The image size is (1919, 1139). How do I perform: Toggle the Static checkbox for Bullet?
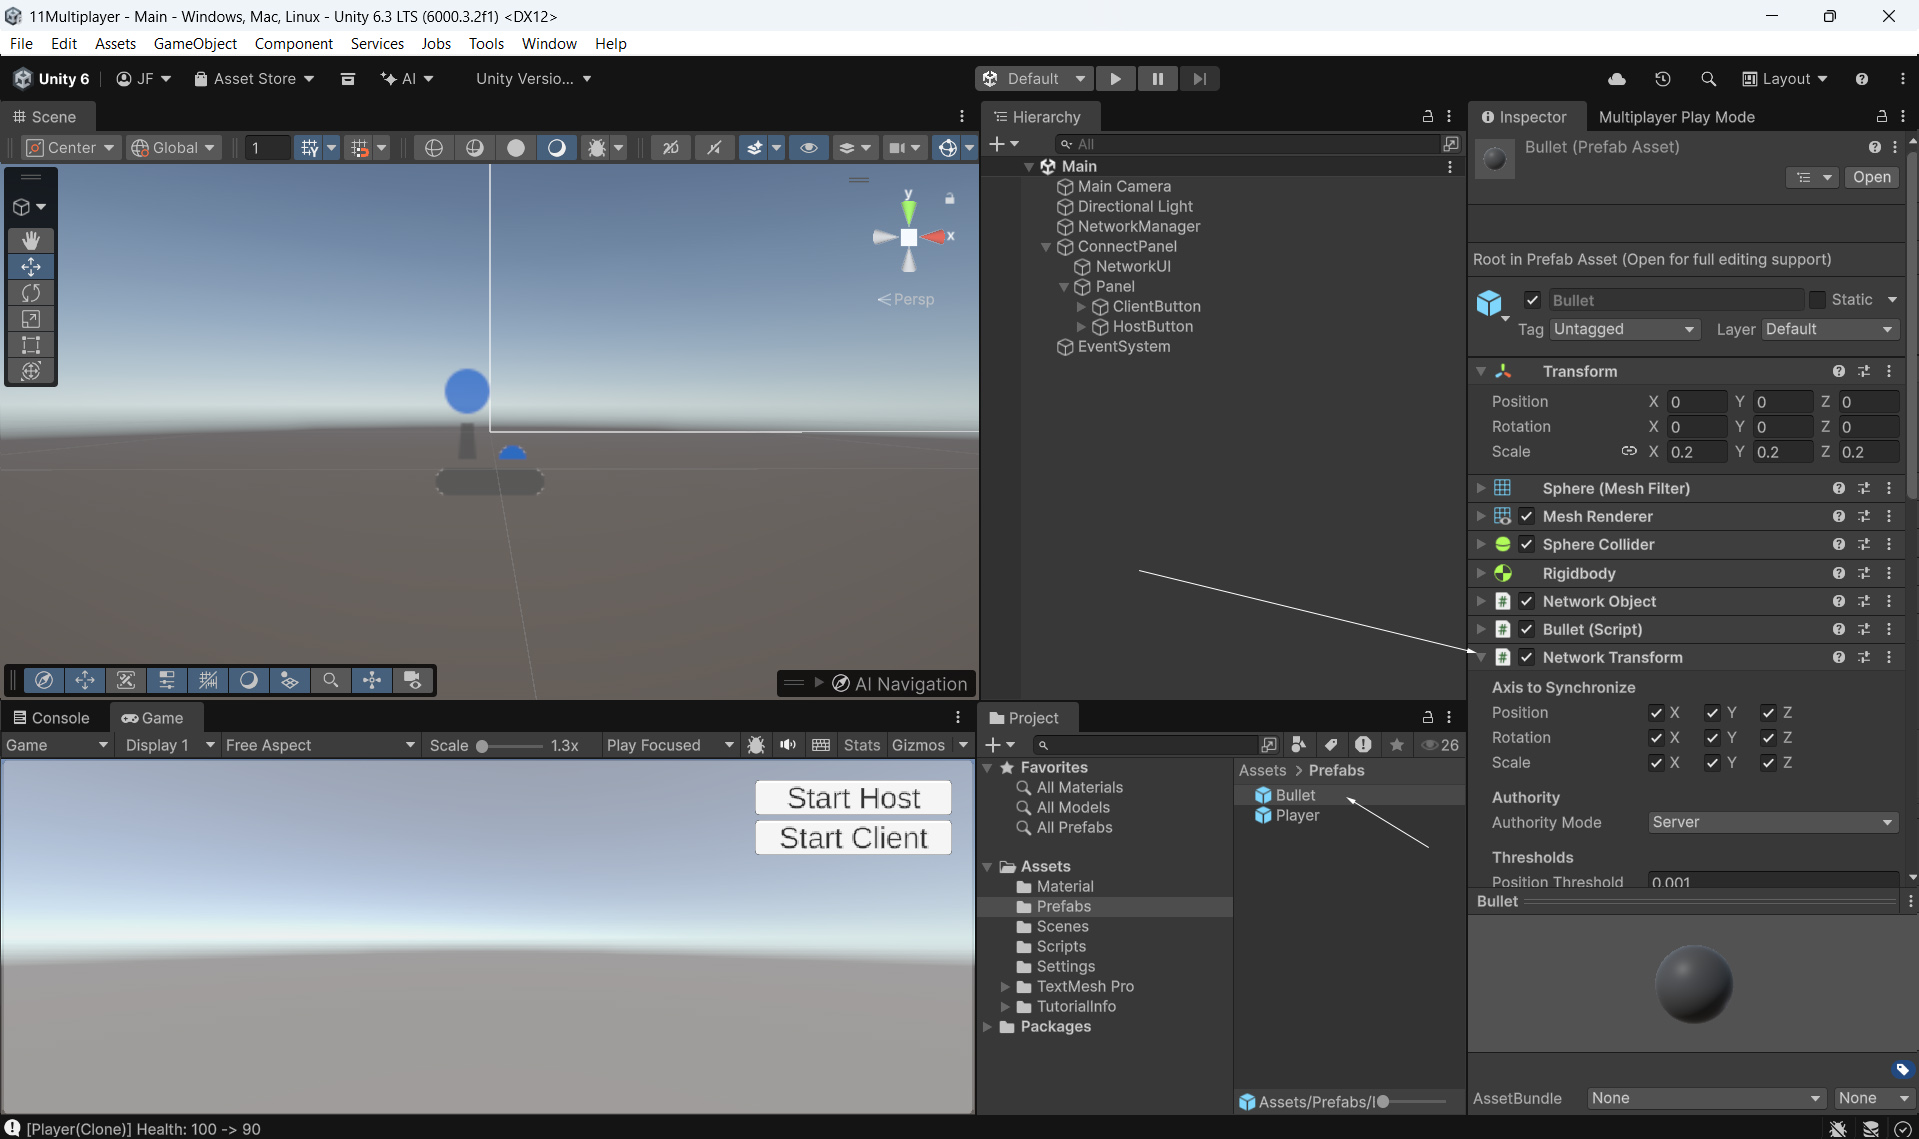[1817, 300]
